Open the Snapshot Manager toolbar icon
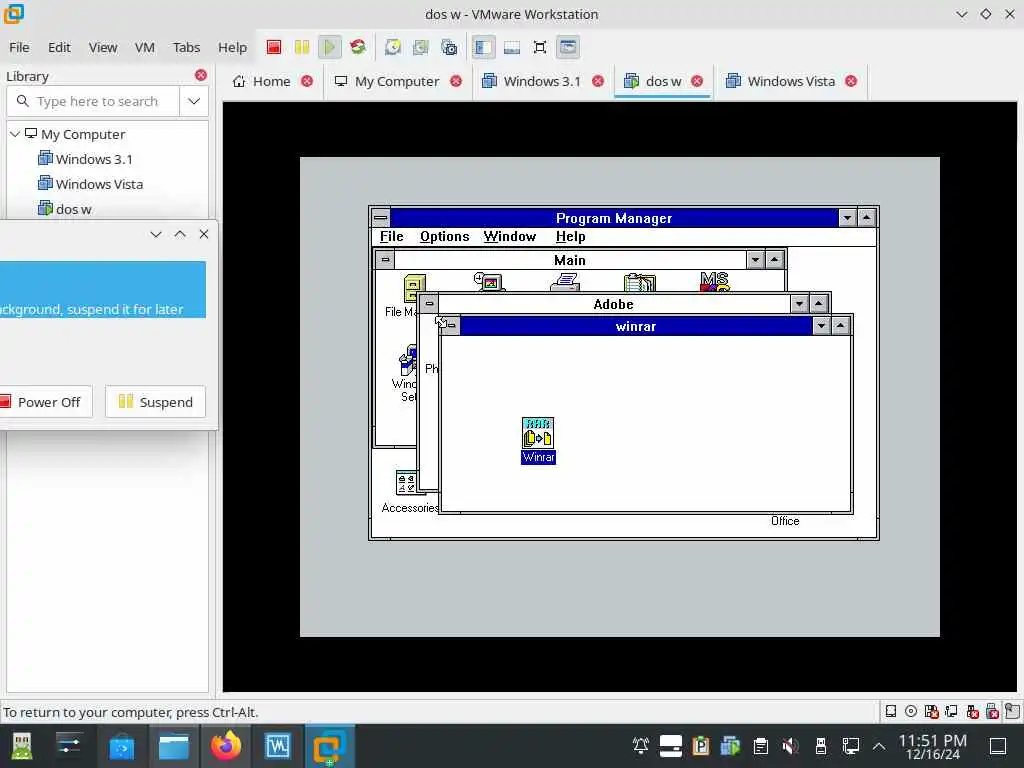1024x768 pixels. (449, 47)
